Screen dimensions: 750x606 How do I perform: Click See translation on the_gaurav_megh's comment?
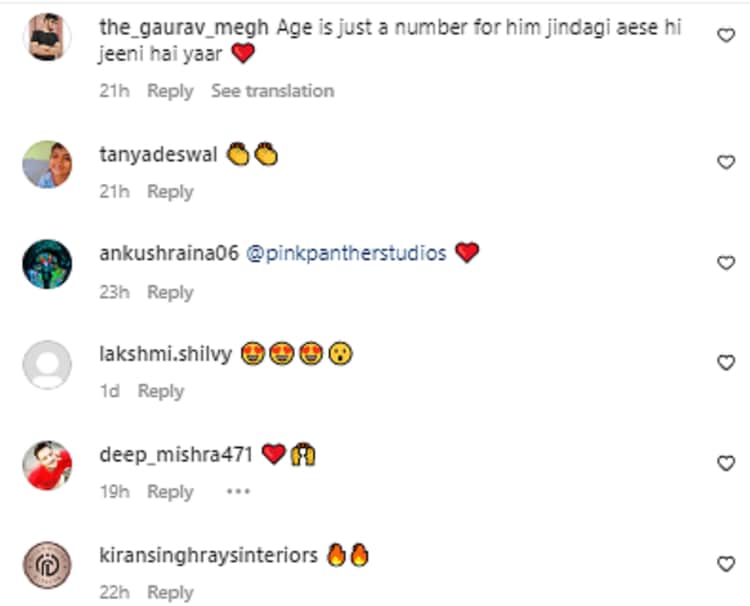(272, 91)
